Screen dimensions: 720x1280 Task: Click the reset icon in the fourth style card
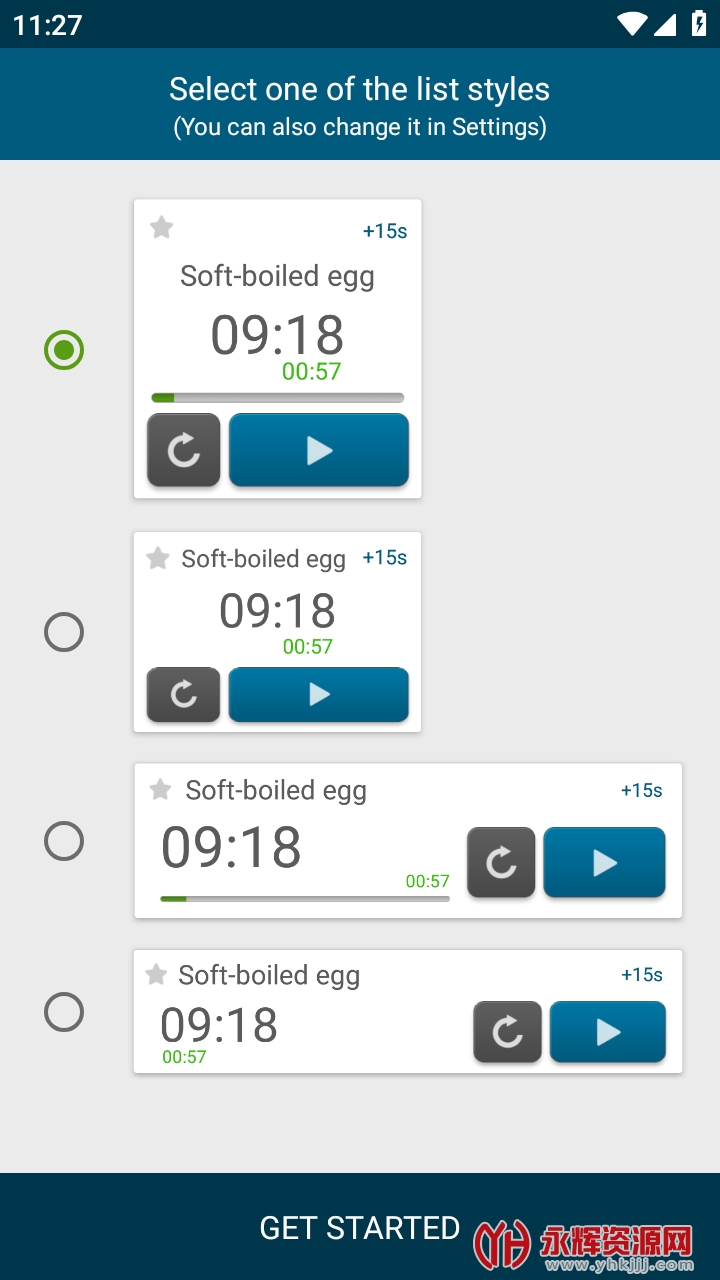click(x=507, y=1032)
